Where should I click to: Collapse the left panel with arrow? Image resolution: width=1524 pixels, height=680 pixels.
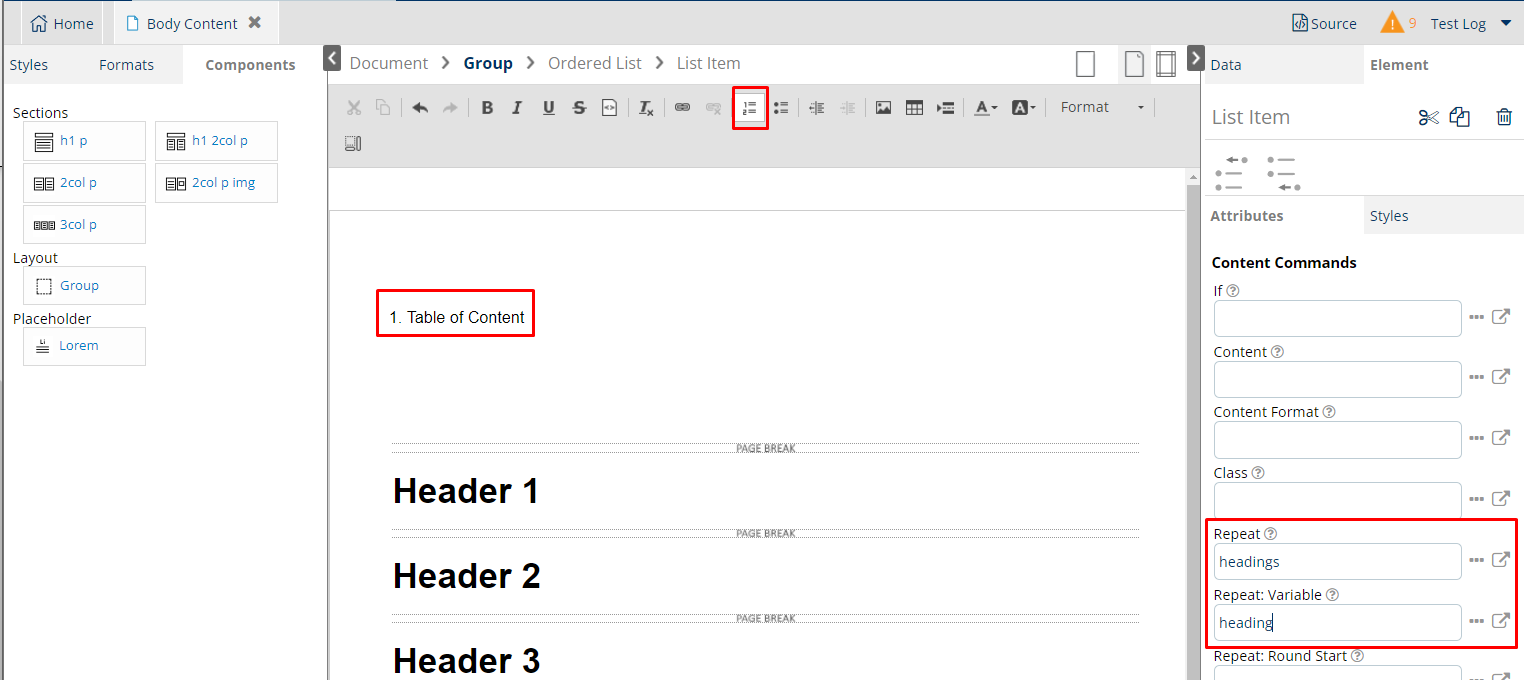click(333, 59)
